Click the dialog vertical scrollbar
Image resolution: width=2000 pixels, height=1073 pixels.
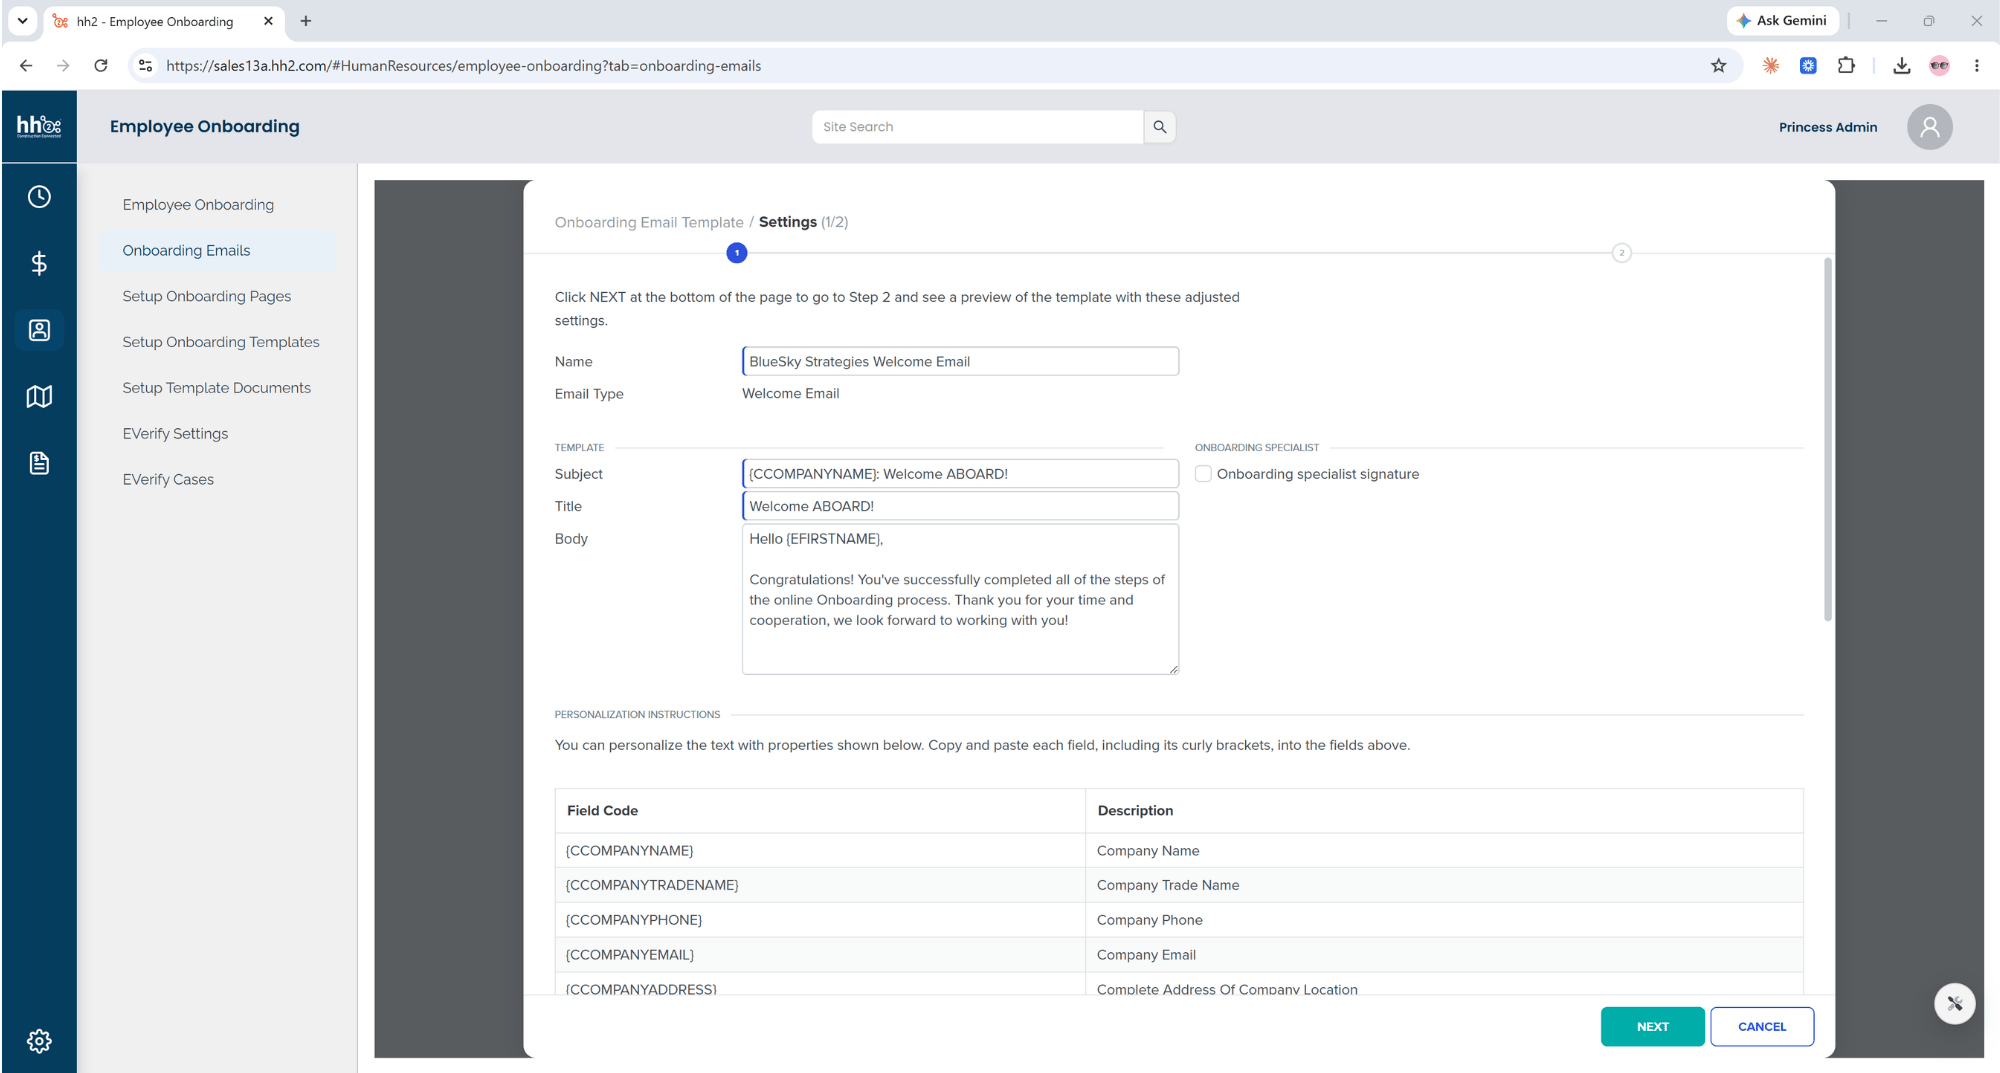click(x=1827, y=440)
